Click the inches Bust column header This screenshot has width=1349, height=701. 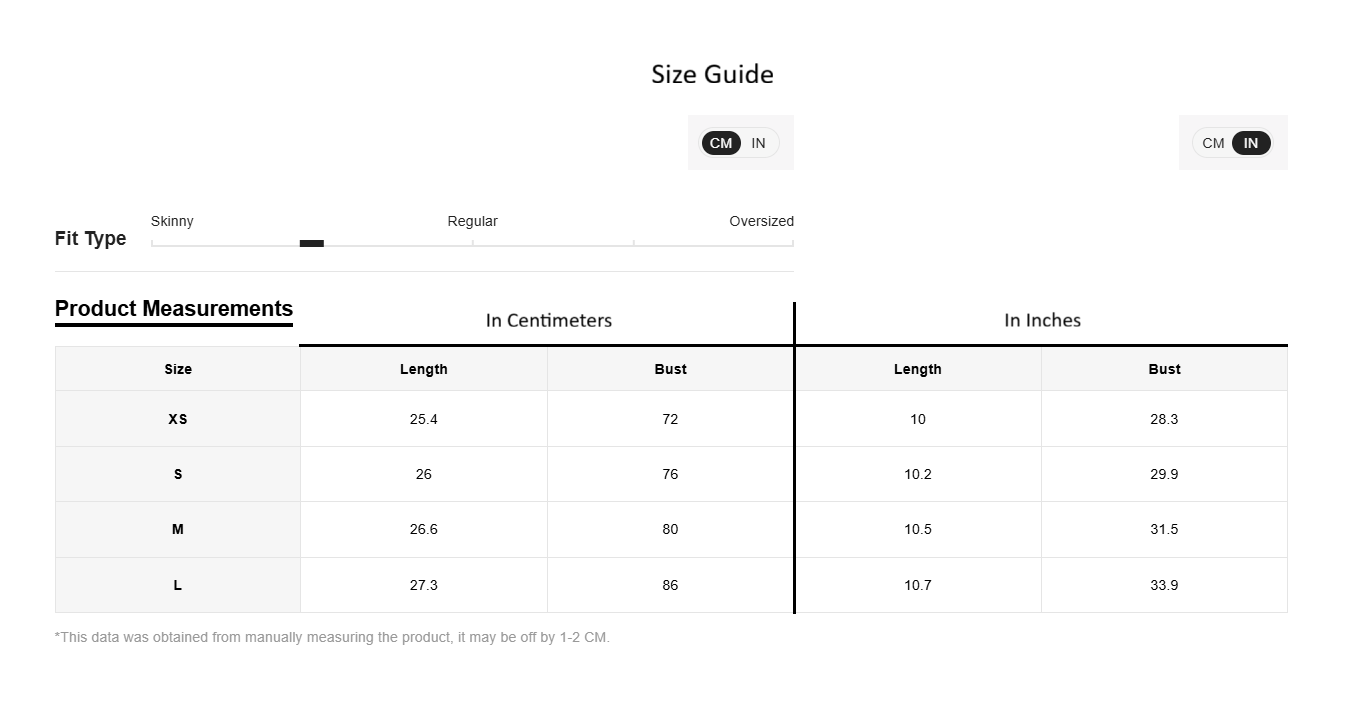coord(1164,369)
